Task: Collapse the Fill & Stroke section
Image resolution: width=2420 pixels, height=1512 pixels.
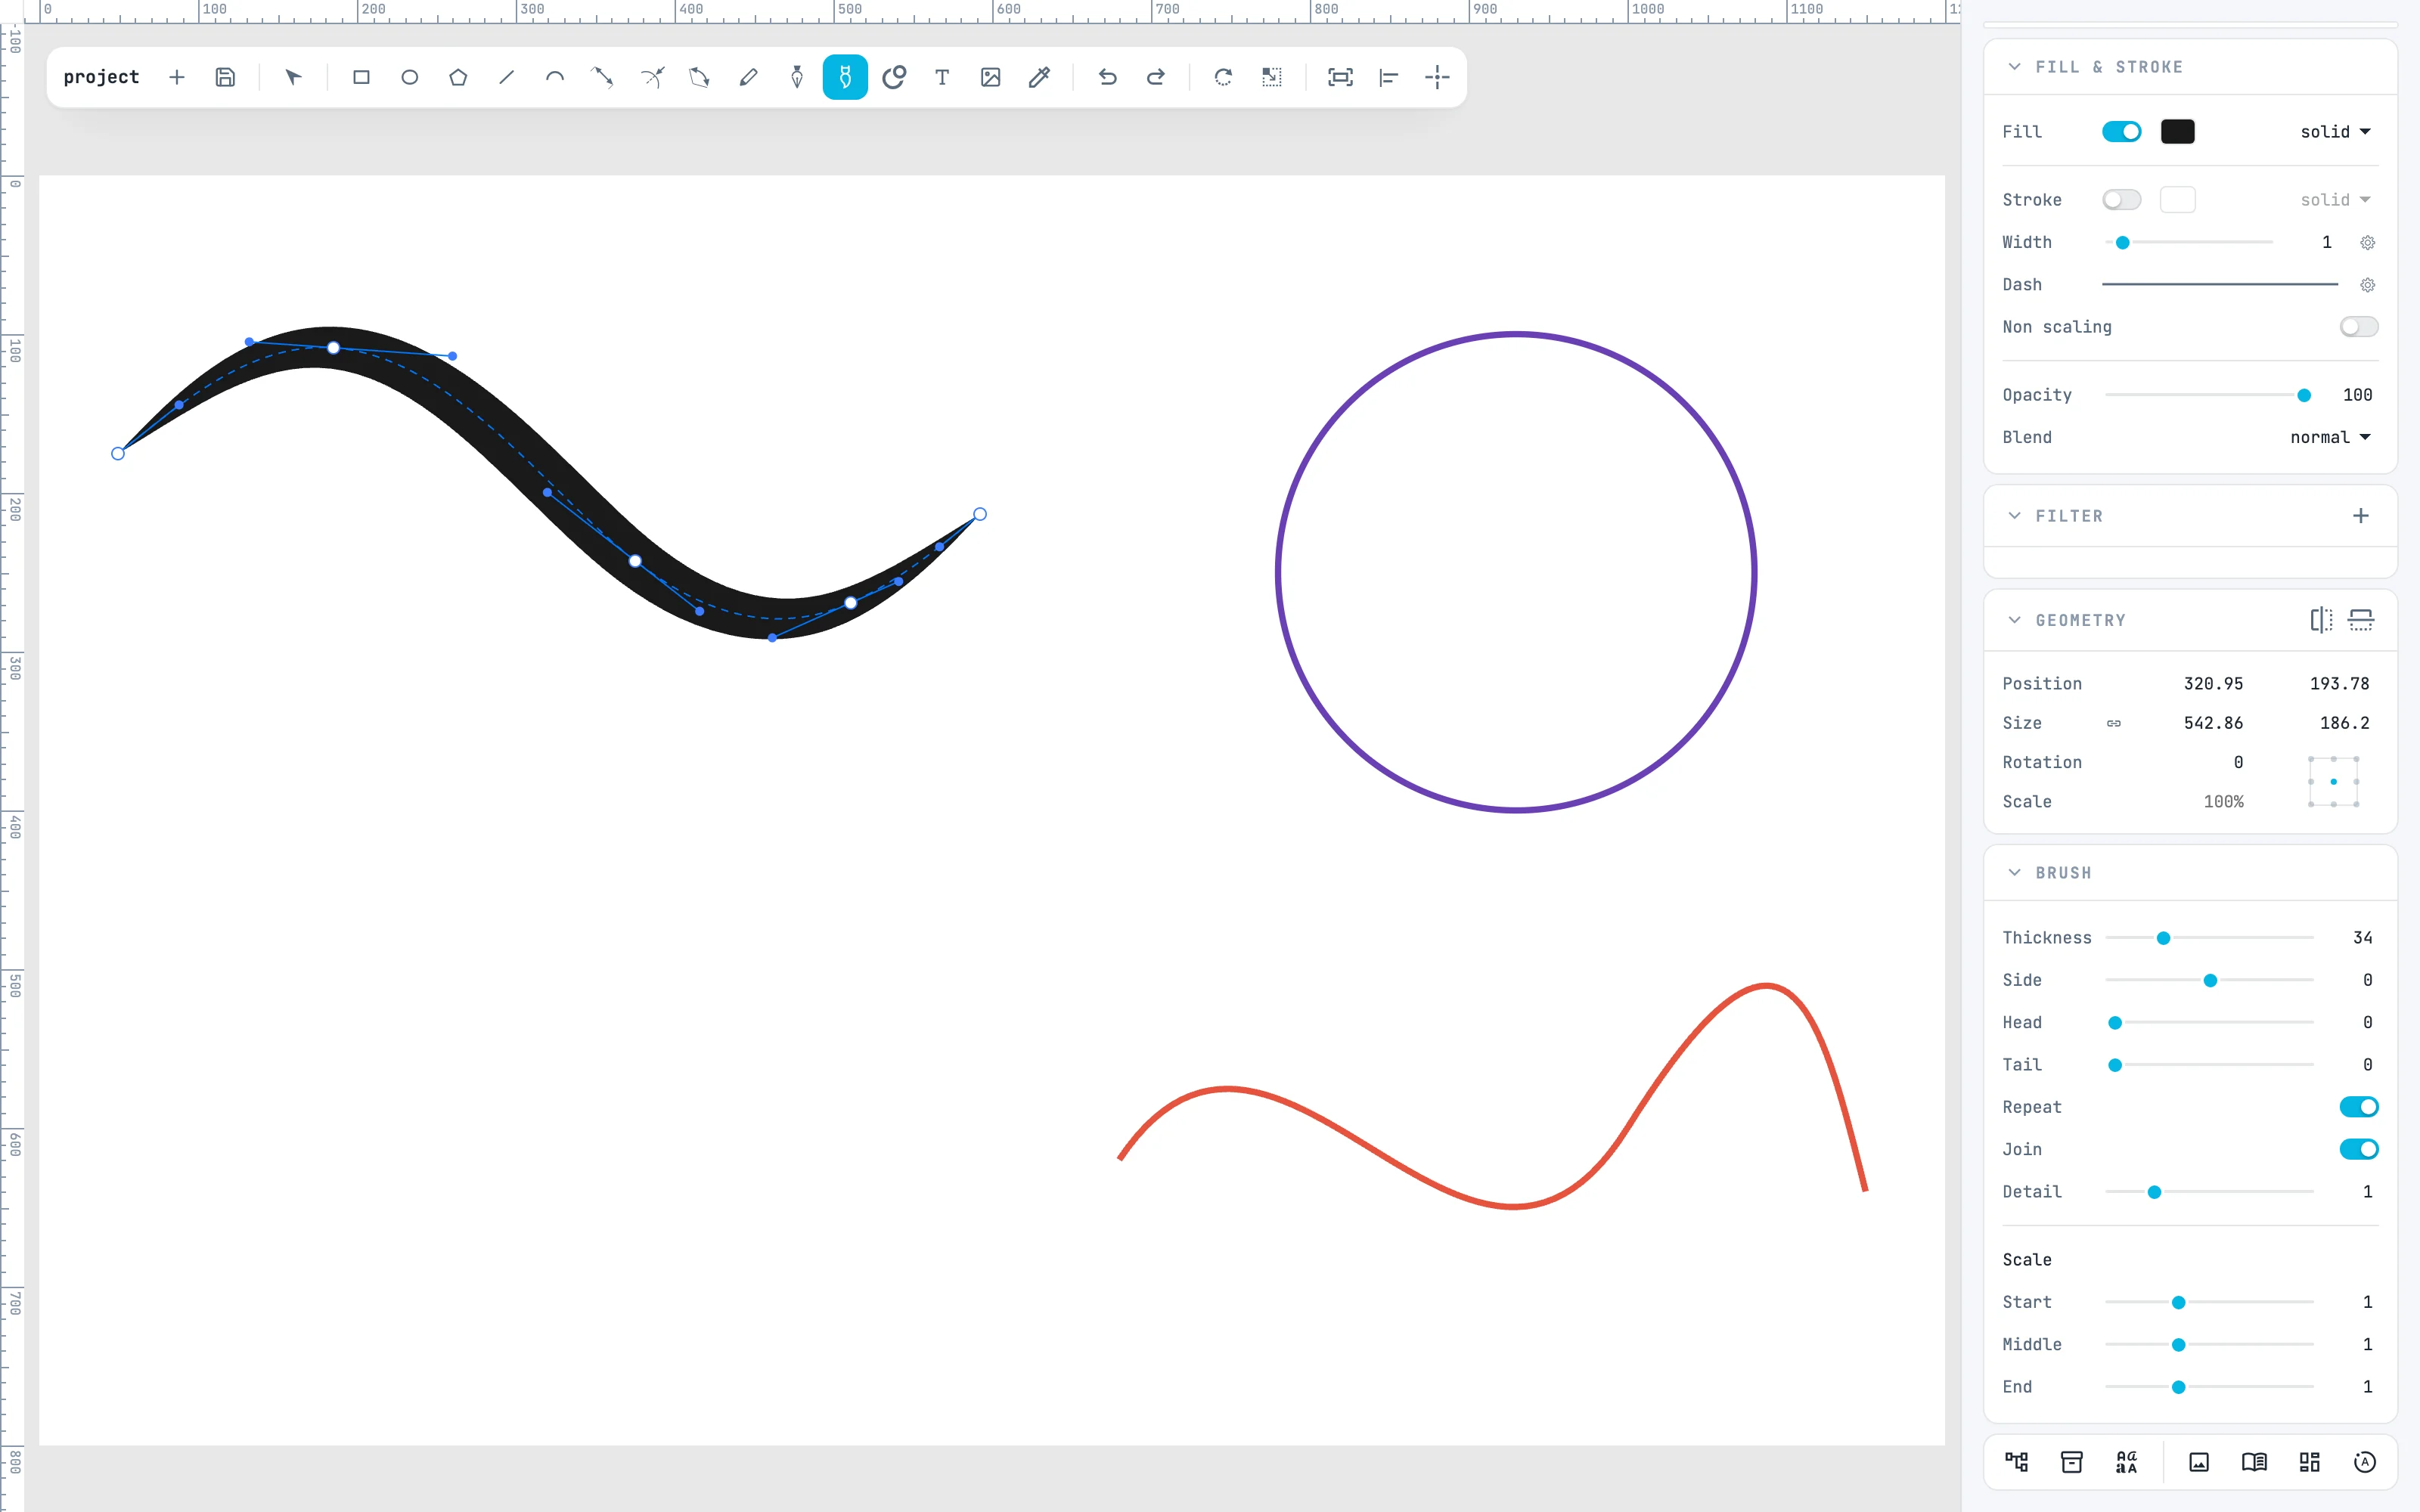Action: tap(2014, 67)
